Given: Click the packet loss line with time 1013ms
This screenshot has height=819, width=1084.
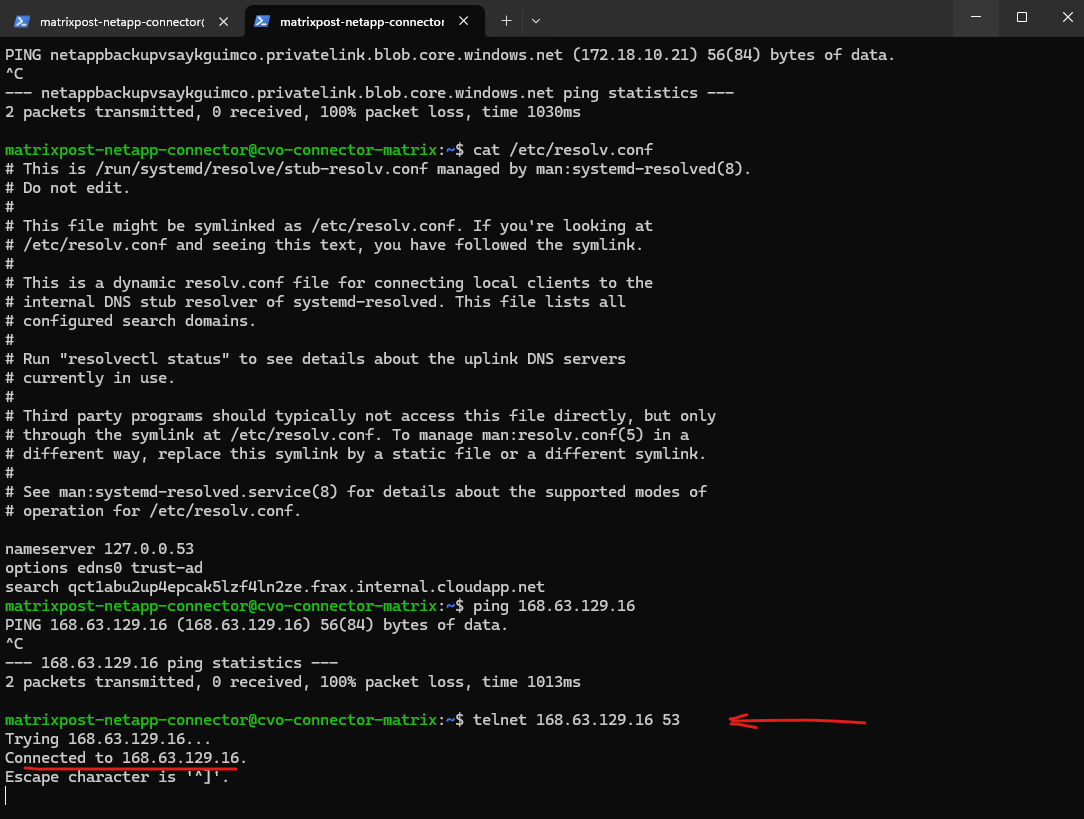Looking at the screenshot, I should tap(292, 682).
